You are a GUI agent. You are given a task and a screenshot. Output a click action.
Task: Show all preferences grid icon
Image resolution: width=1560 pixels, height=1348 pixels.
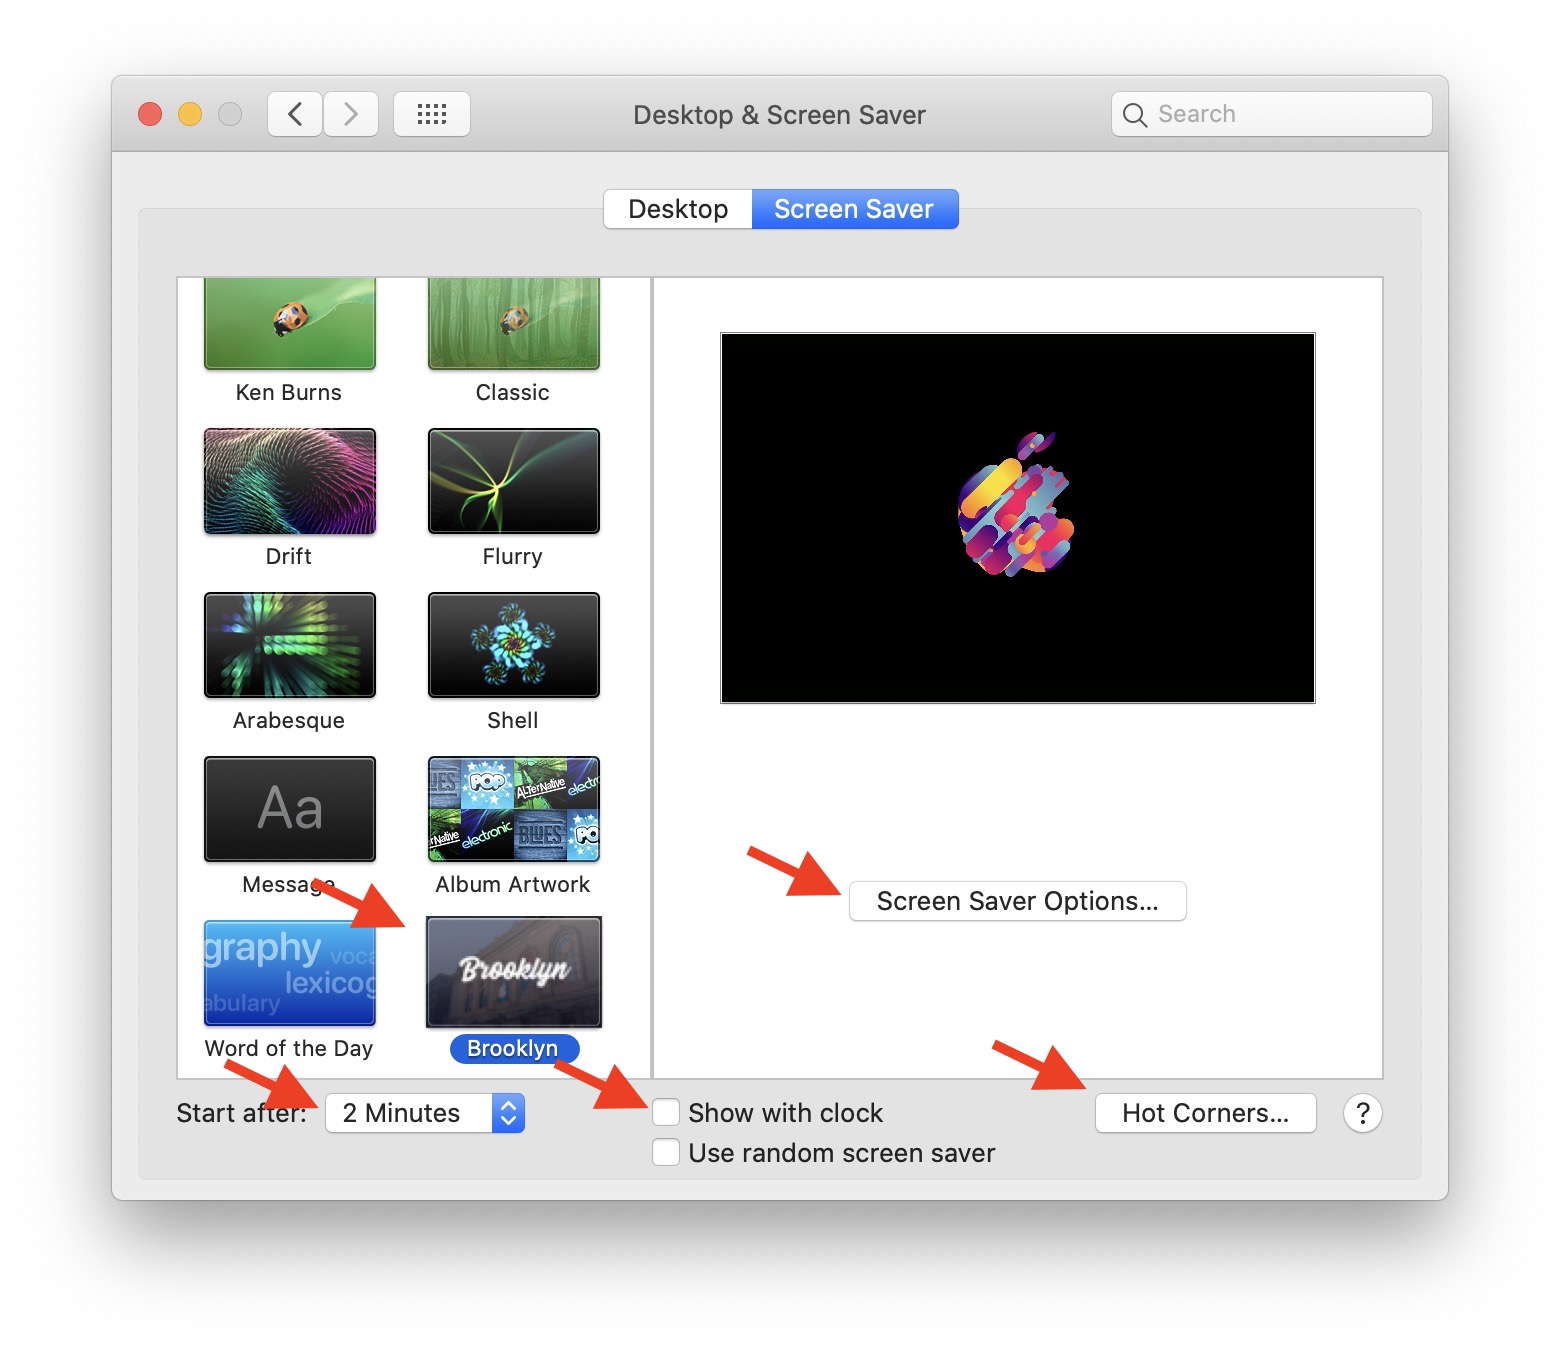[x=431, y=114]
